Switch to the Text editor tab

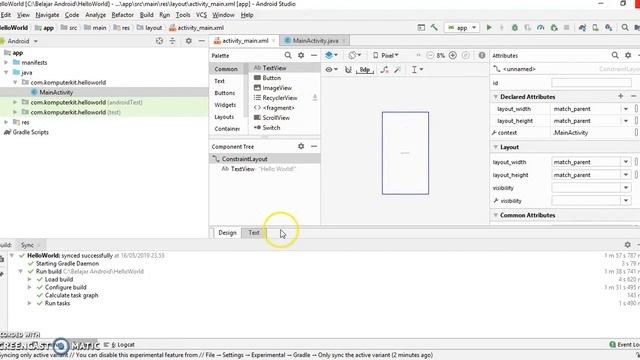[x=253, y=233]
